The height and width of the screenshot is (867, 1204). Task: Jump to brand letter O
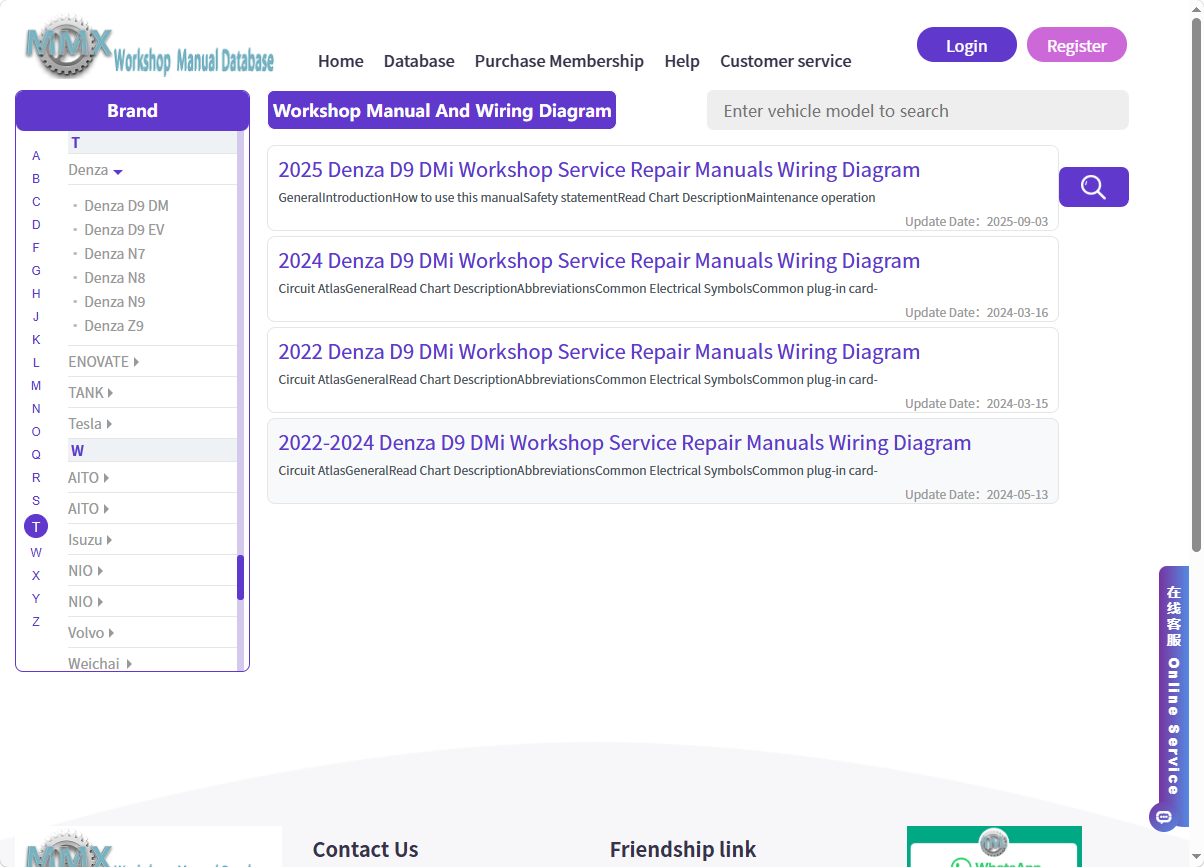pos(36,432)
